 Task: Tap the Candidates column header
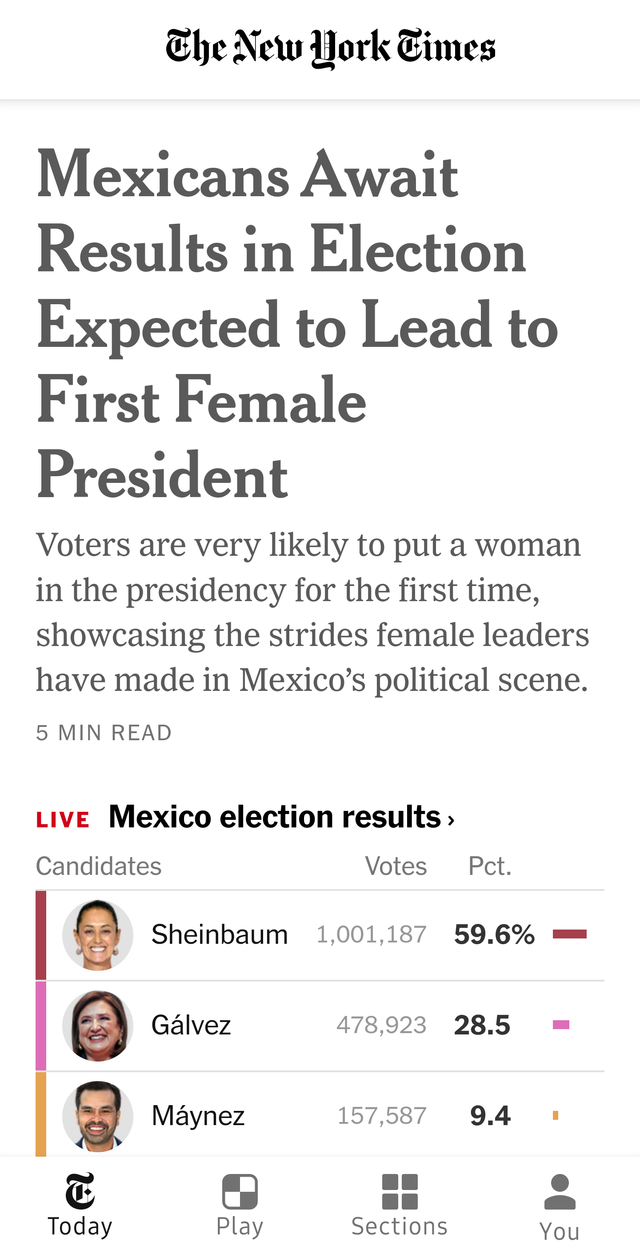tap(98, 866)
